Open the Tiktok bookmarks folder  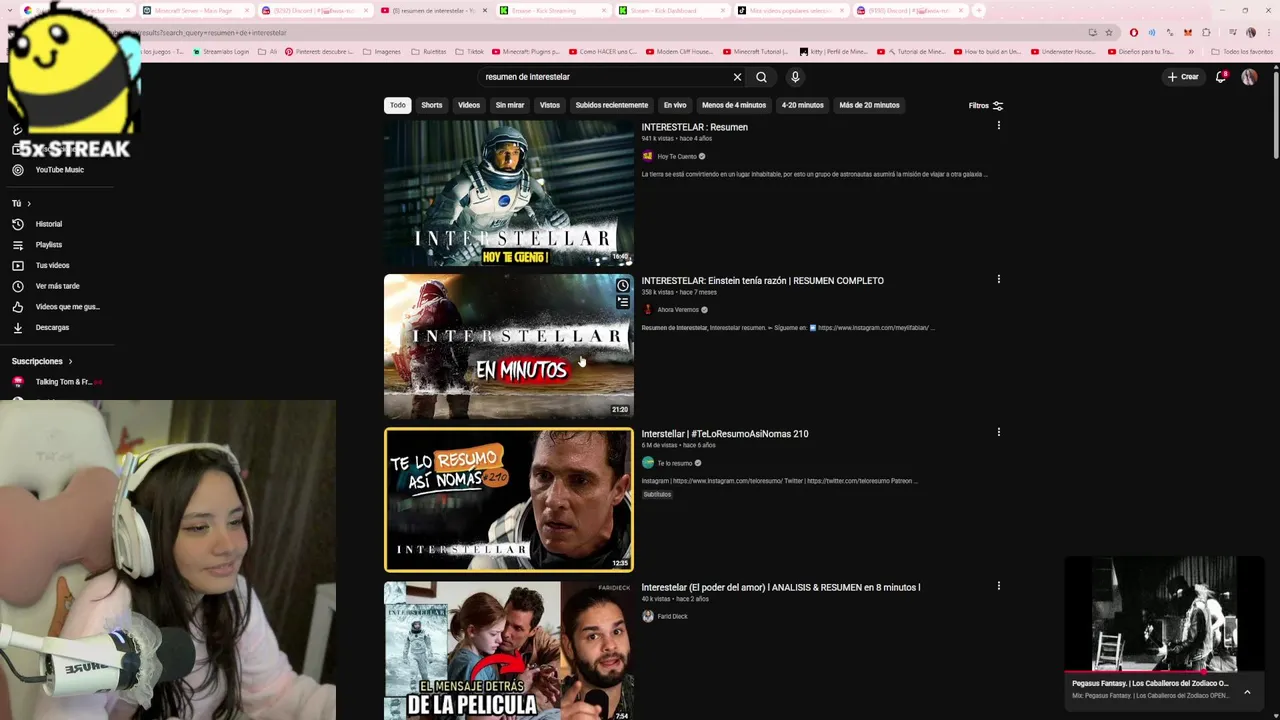[470, 51]
